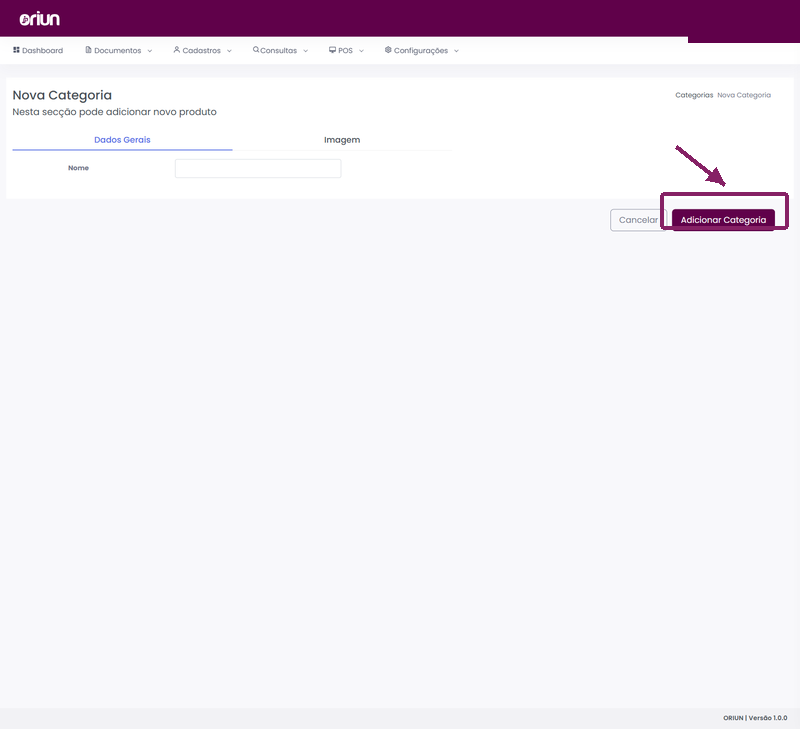Click the Cancelar button

tap(638, 220)
